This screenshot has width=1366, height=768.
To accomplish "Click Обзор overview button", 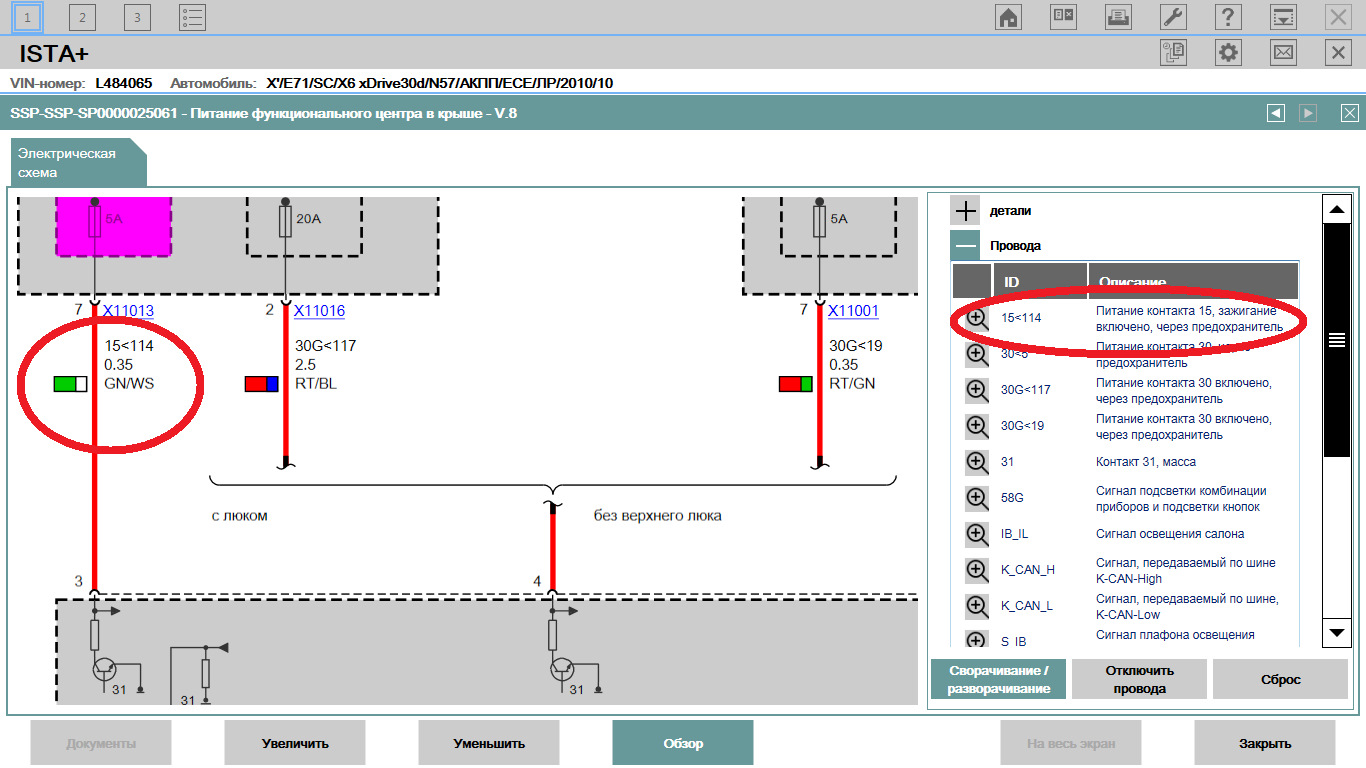I will pyautogui.click(x=683, y=743).
